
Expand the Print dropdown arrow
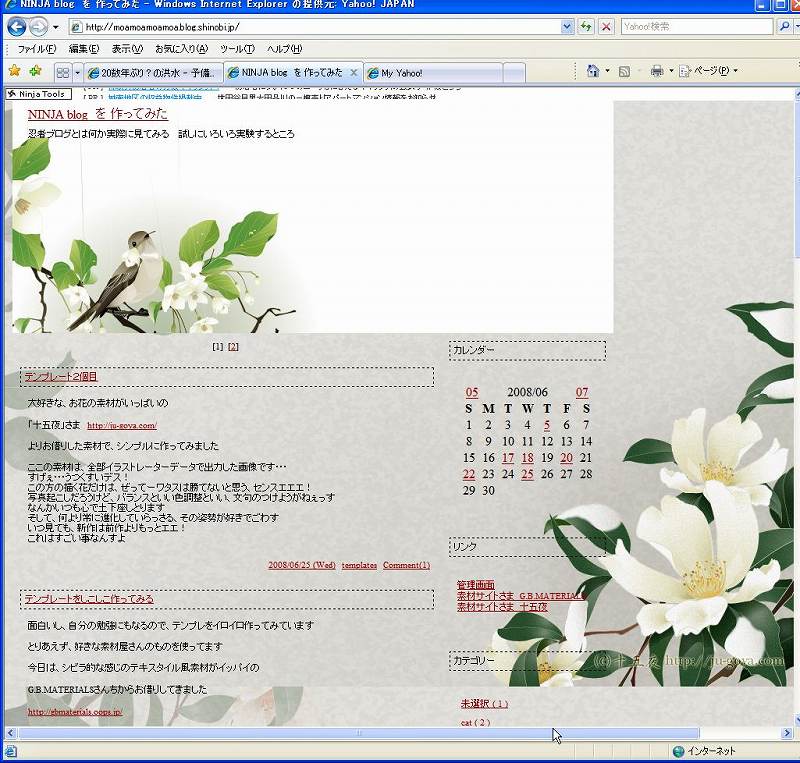pyautogui.click(x=671, y=71)
